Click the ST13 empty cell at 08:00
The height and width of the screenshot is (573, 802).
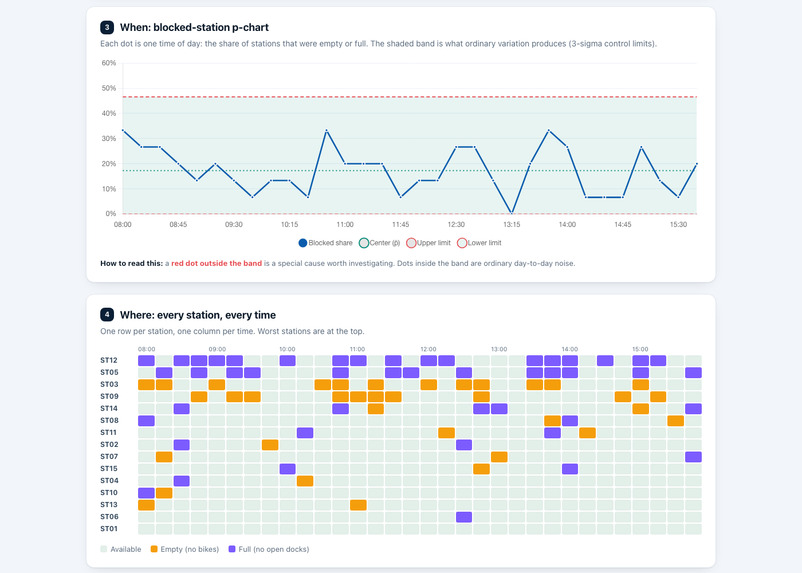pos(146,505)
